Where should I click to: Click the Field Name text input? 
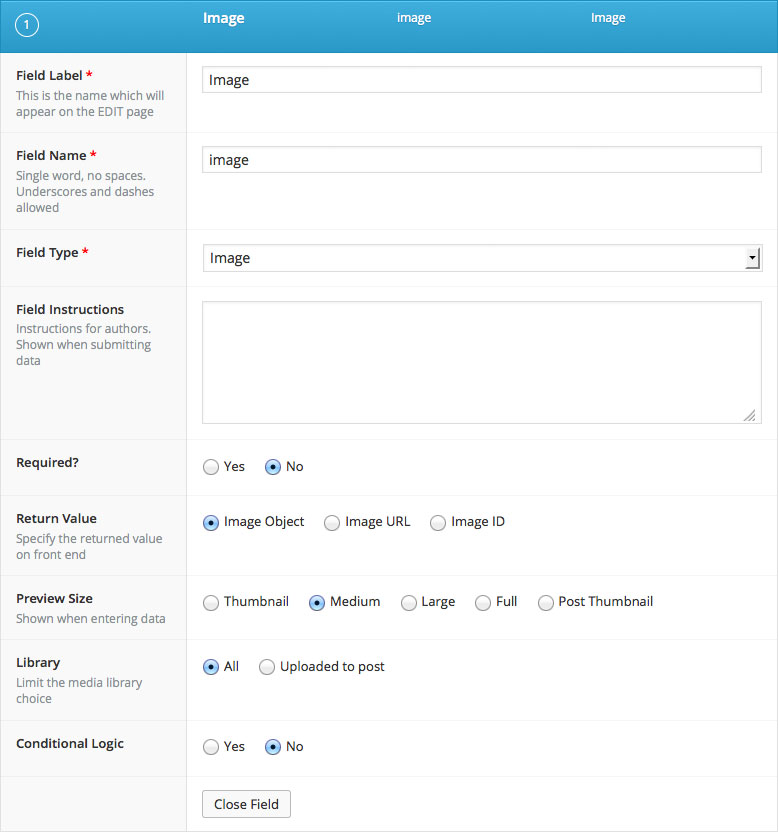click(482, 160)
